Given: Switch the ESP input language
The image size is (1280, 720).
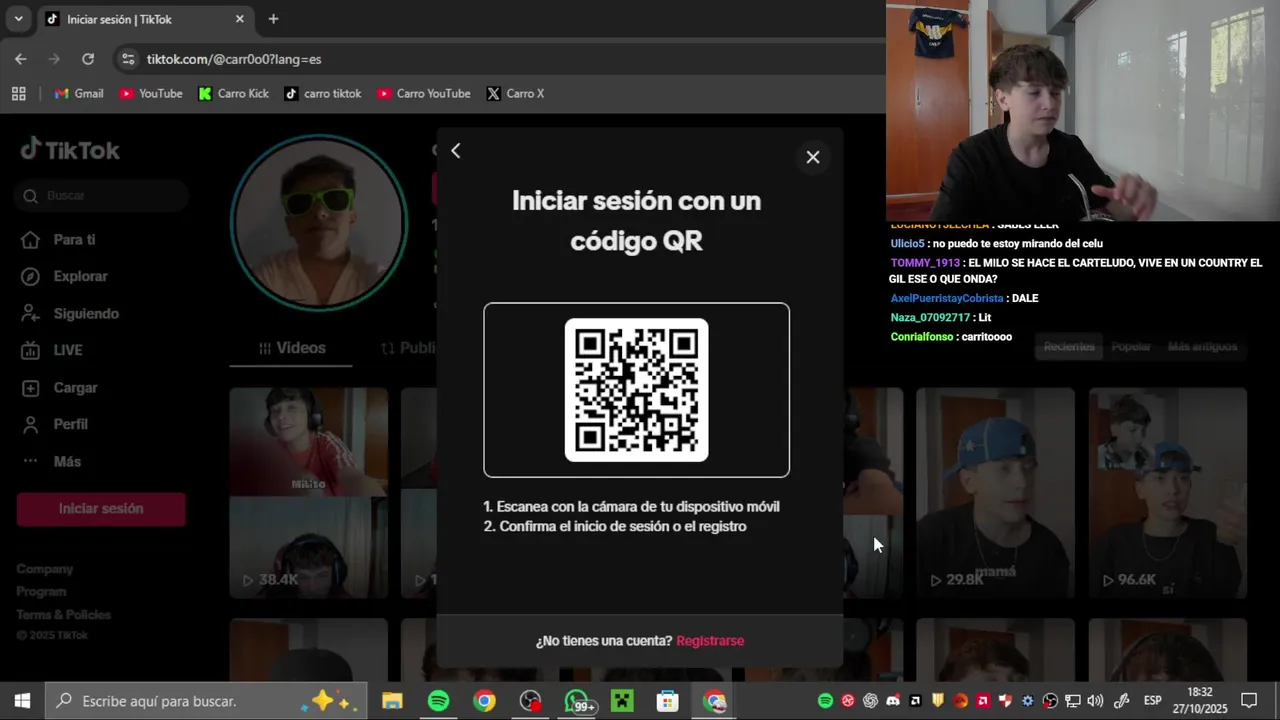Looking at the screenshot, I should 1152,701.
